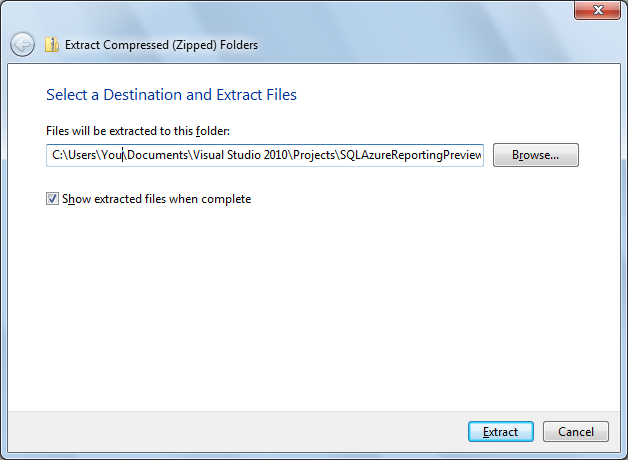Viewport: 628px width, 460px height.
Task: Click the back arrow button
Action: tap(22, 44)
